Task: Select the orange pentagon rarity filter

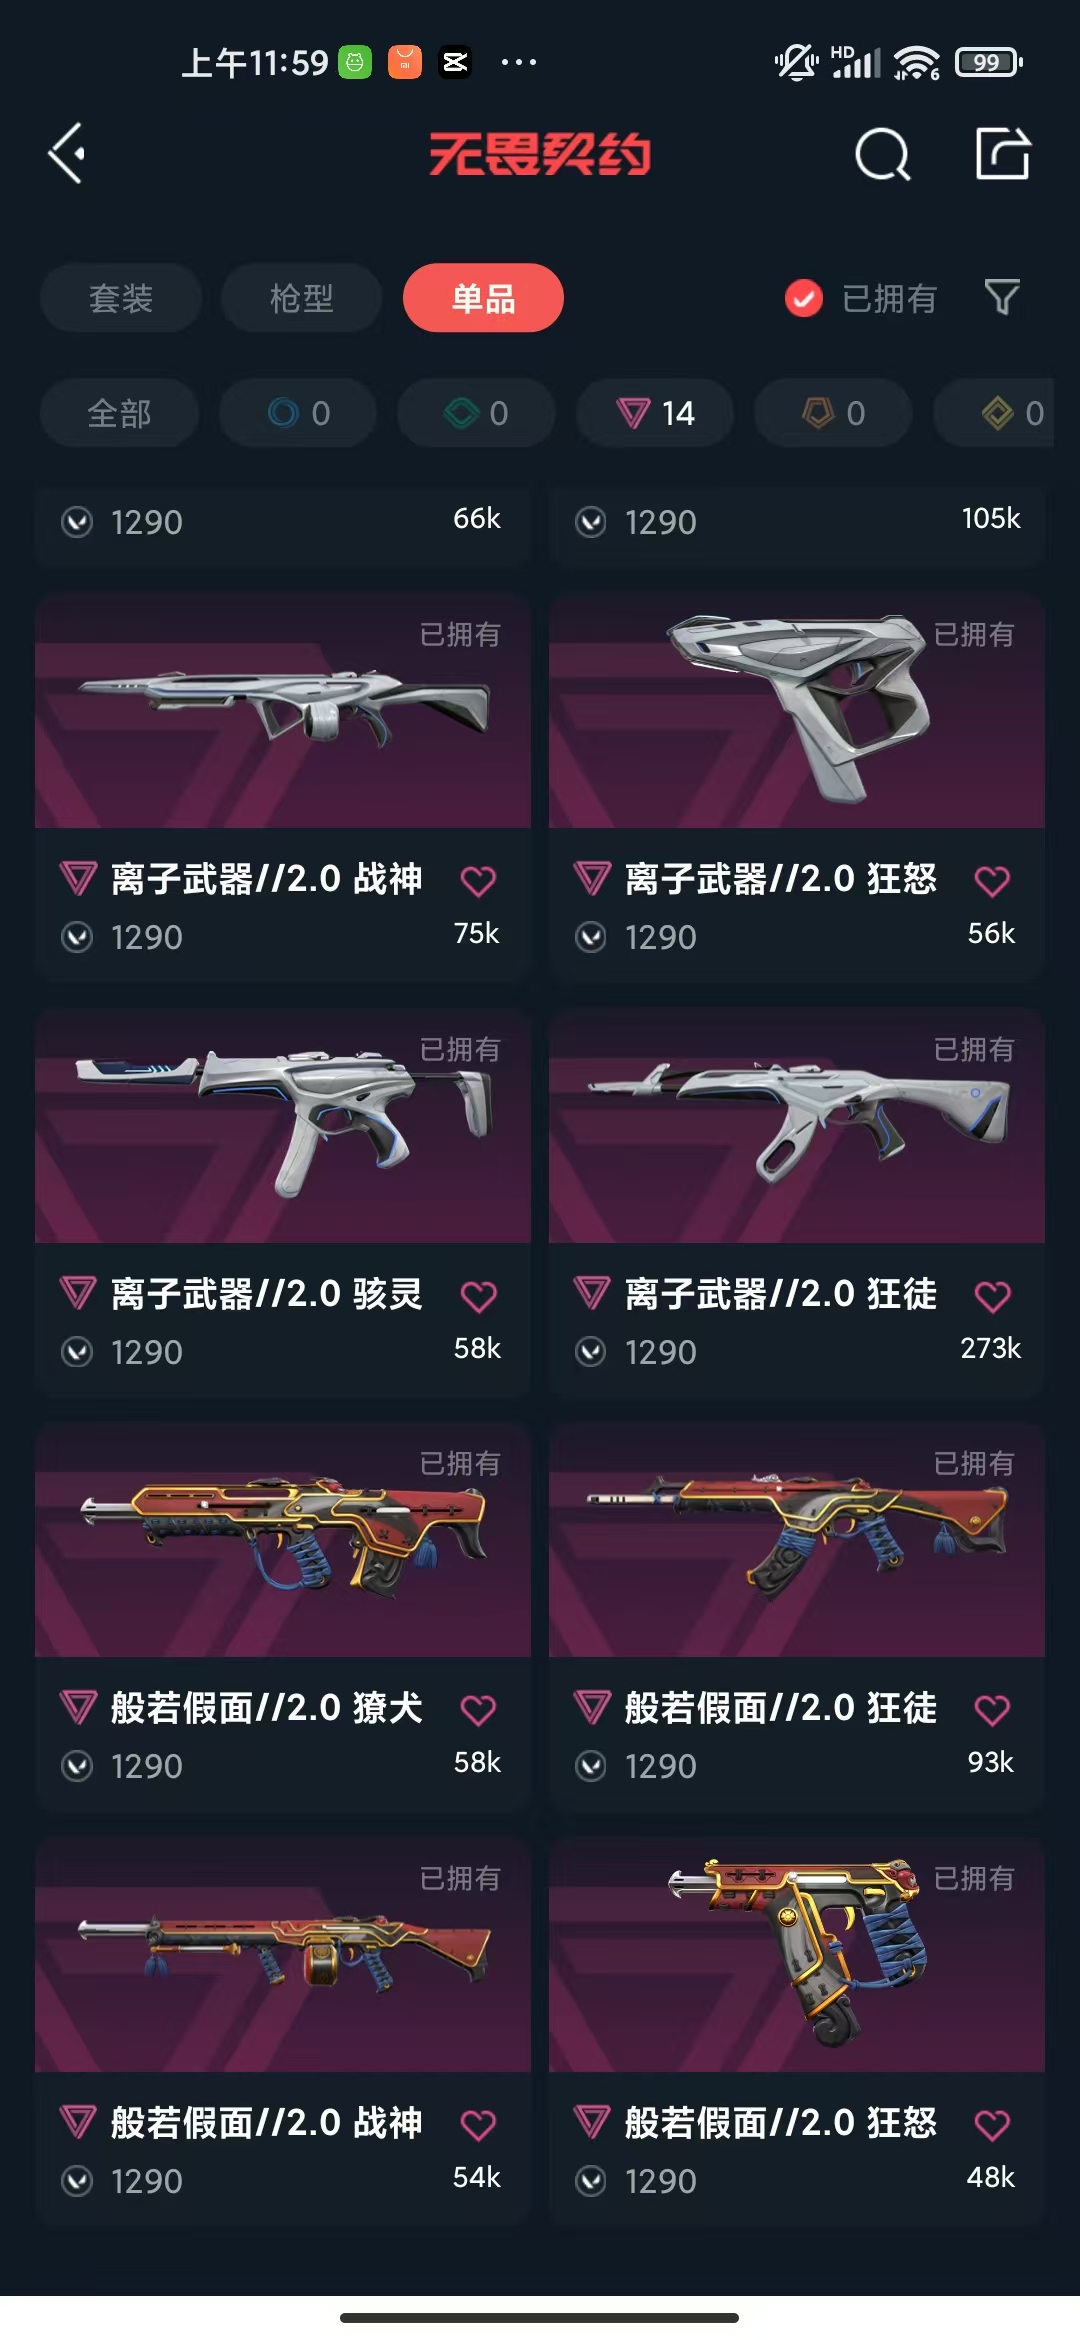Action: (x=833, y=413)
